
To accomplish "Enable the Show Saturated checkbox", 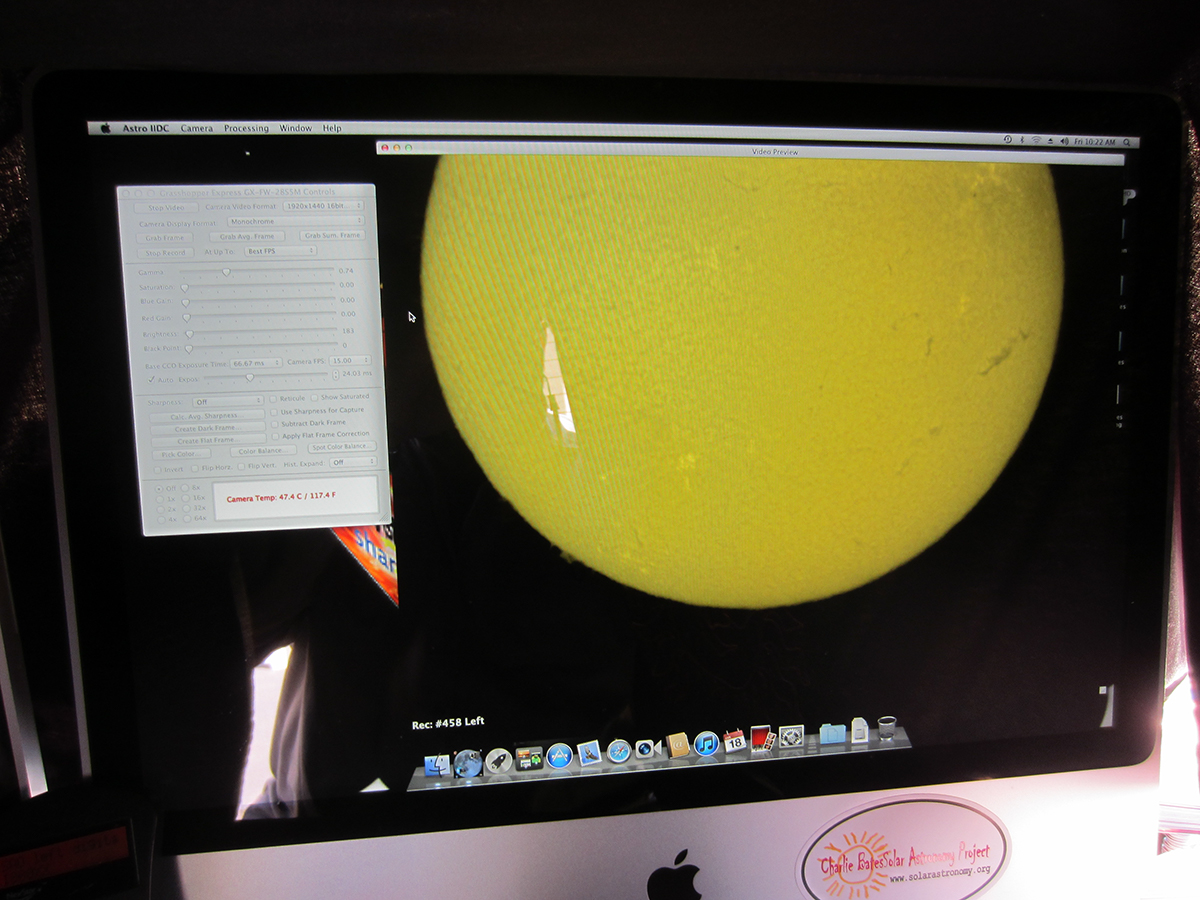I will (x=313, y=397).
